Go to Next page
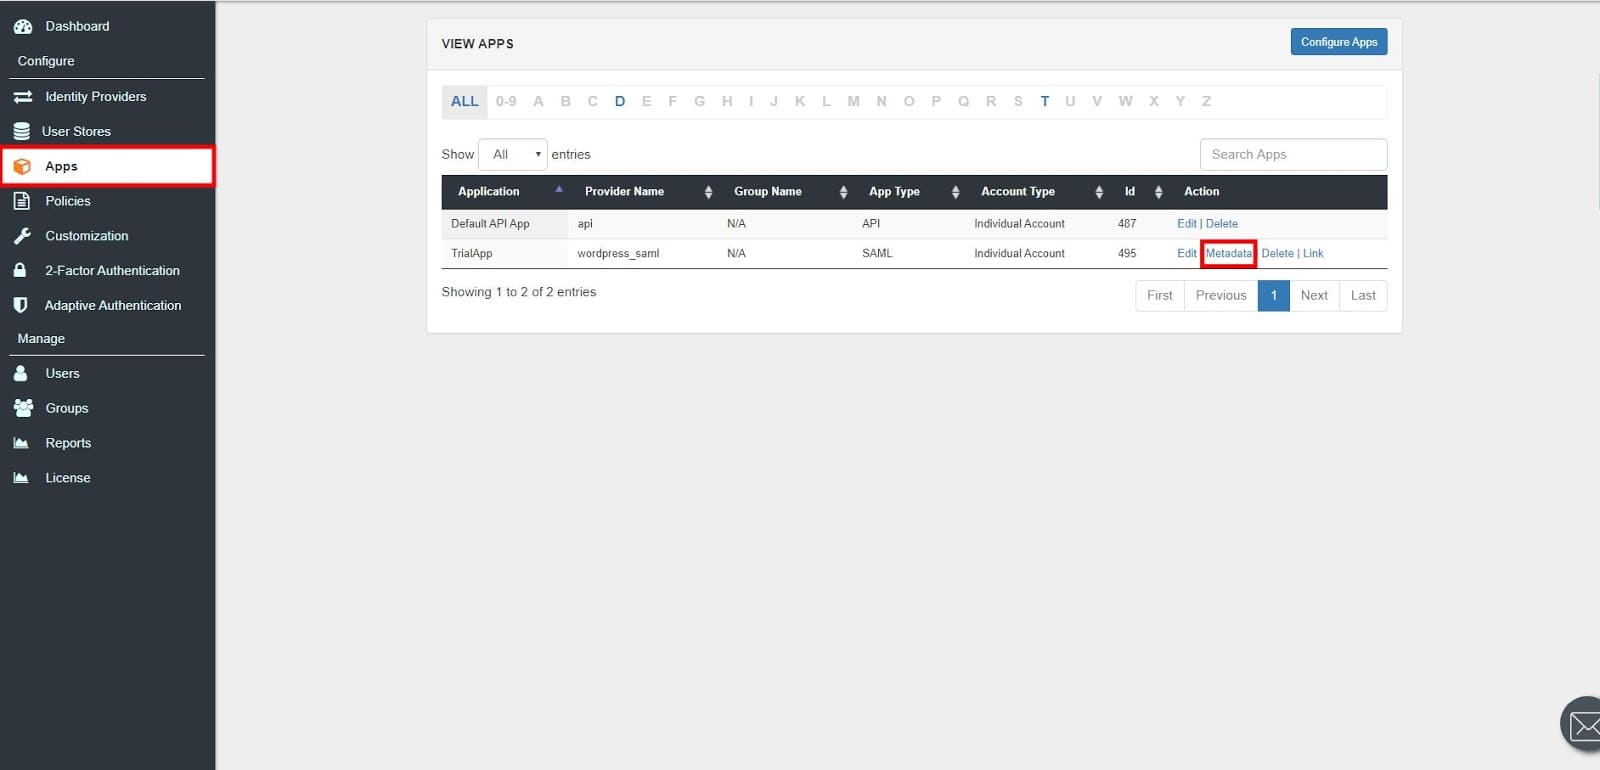Screen dimensions: 1600x770 [1314, 296]
